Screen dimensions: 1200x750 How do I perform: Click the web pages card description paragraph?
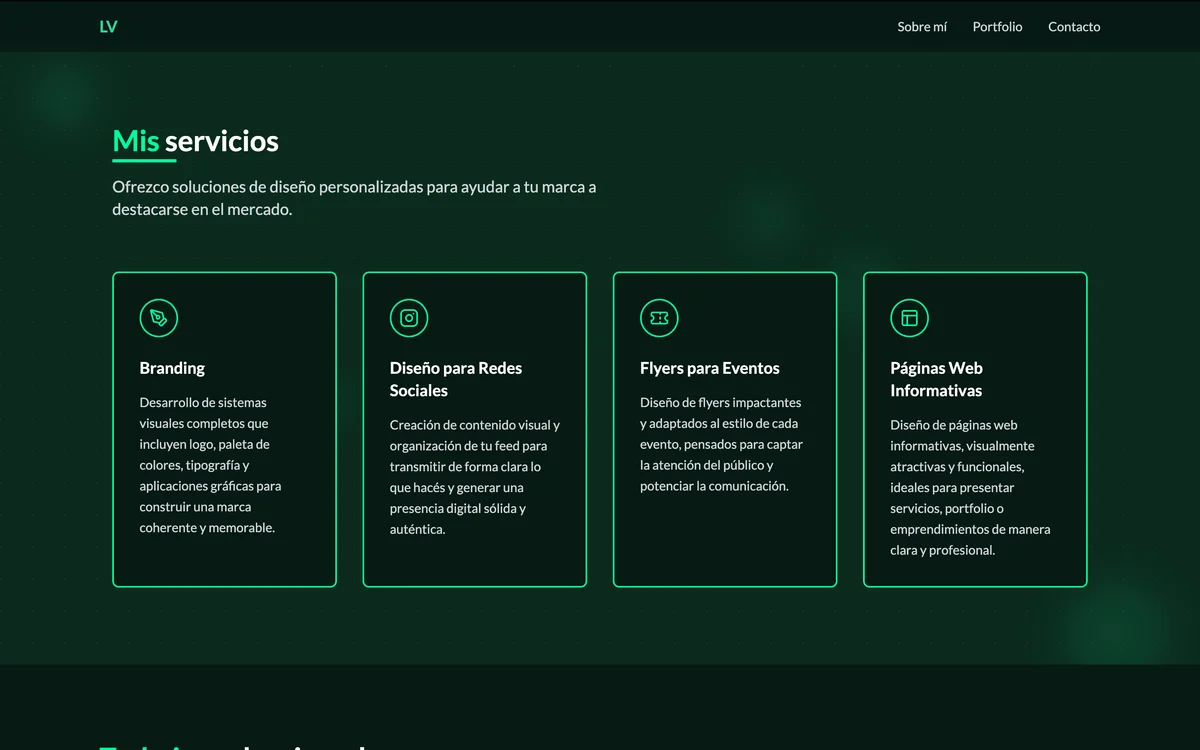(970, 487)
